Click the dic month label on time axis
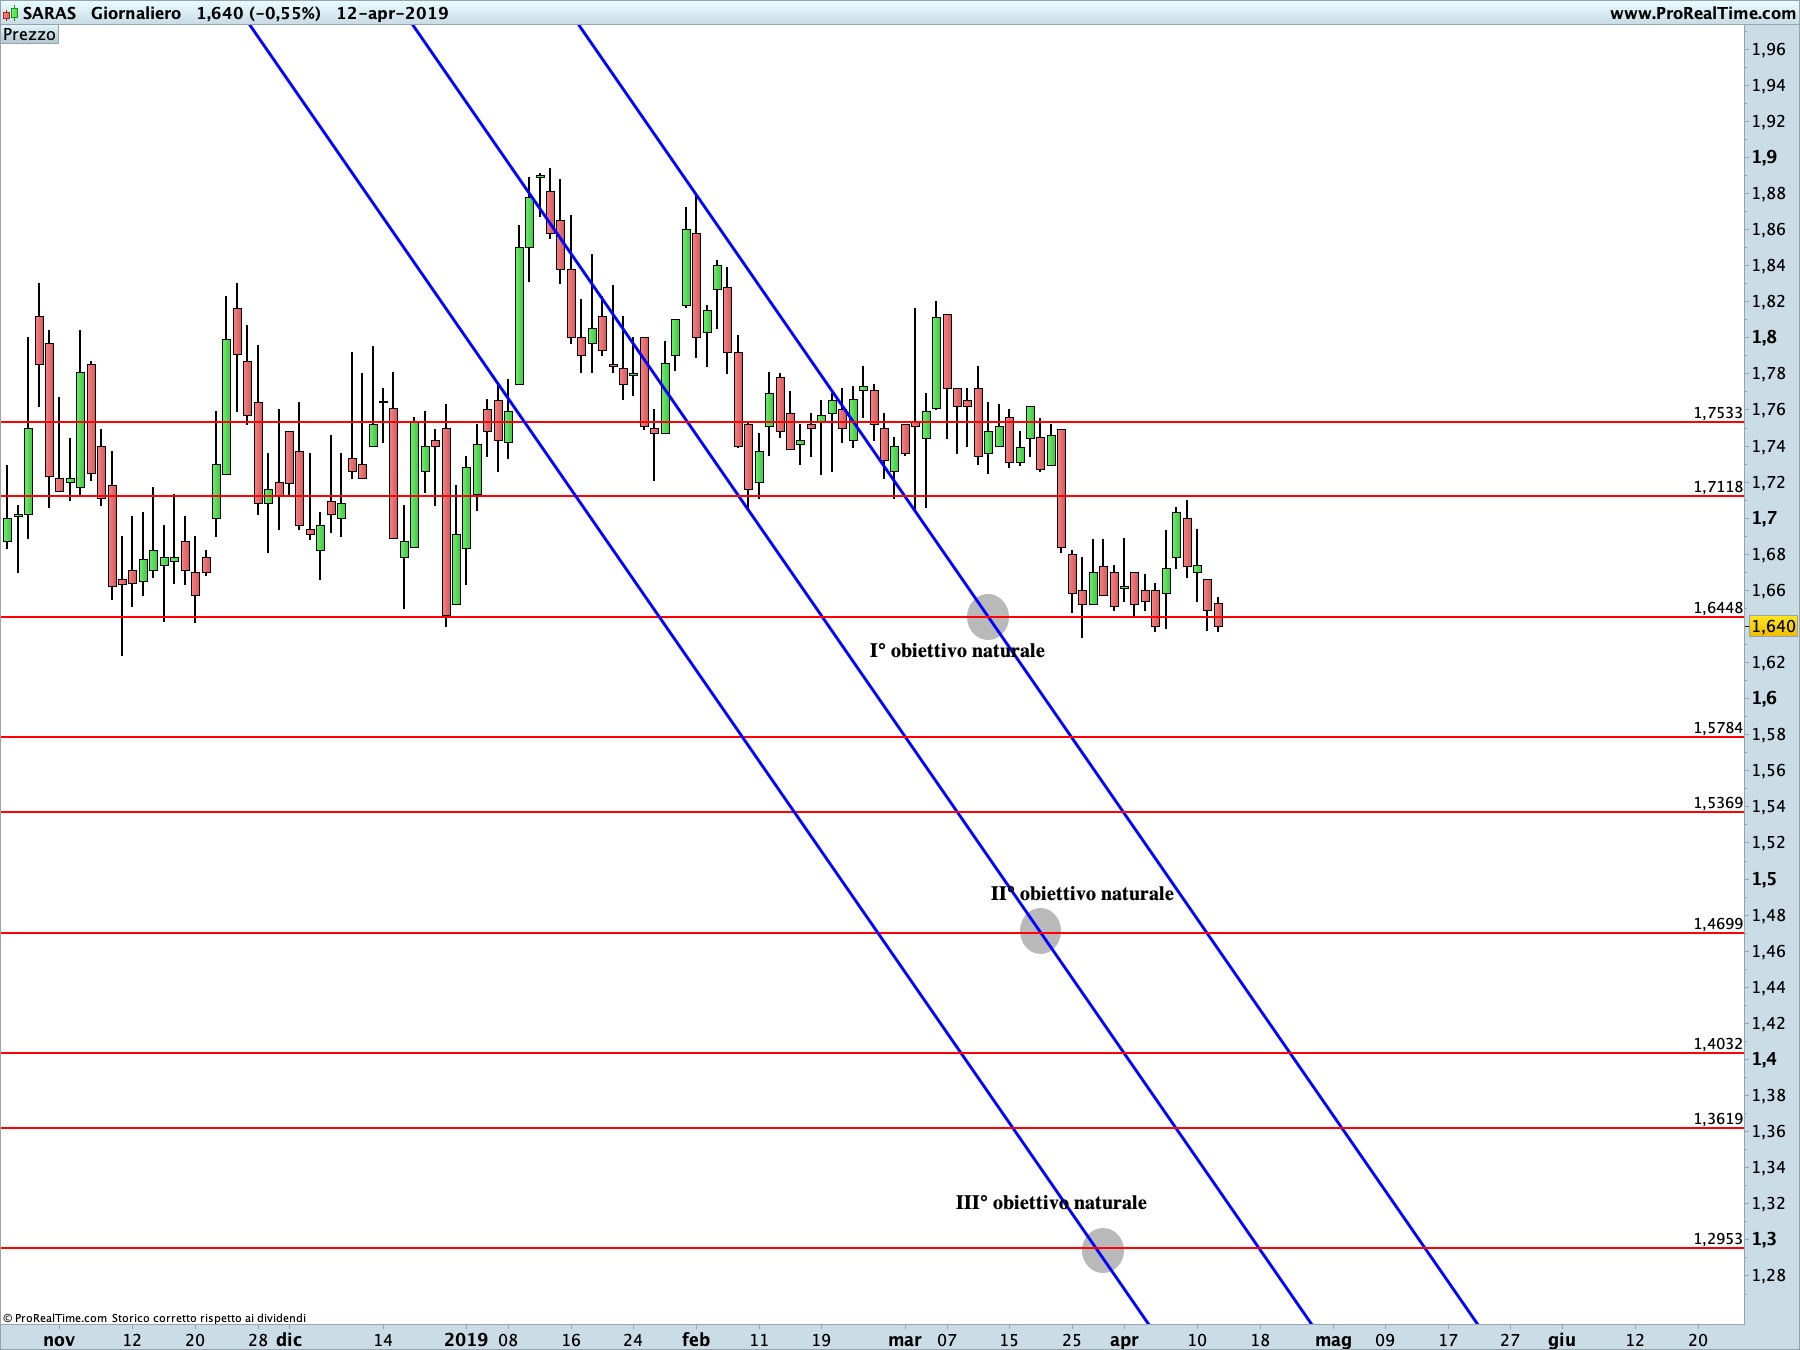This screenshot has height=1350, width=1800. [289, 1339]
